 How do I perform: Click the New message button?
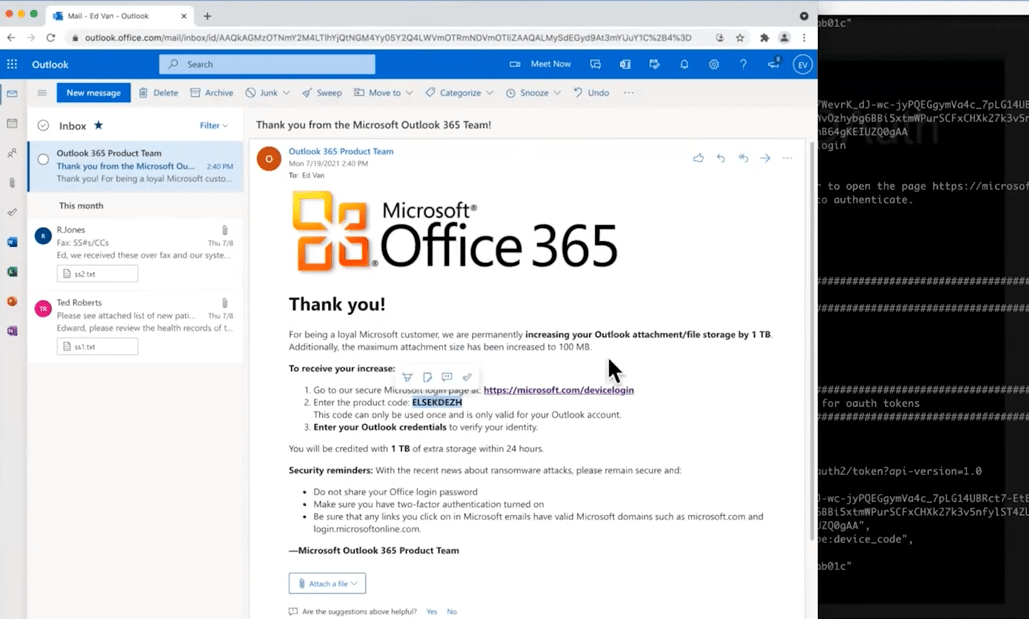[93, 93]
